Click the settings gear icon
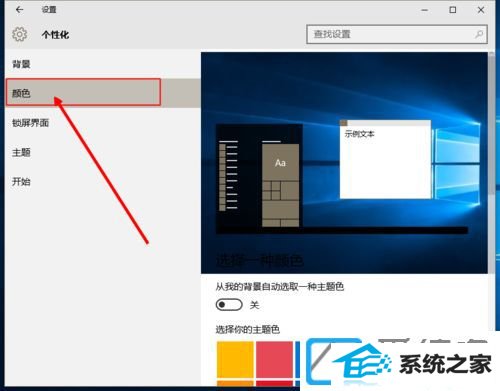 pos(20,34)
